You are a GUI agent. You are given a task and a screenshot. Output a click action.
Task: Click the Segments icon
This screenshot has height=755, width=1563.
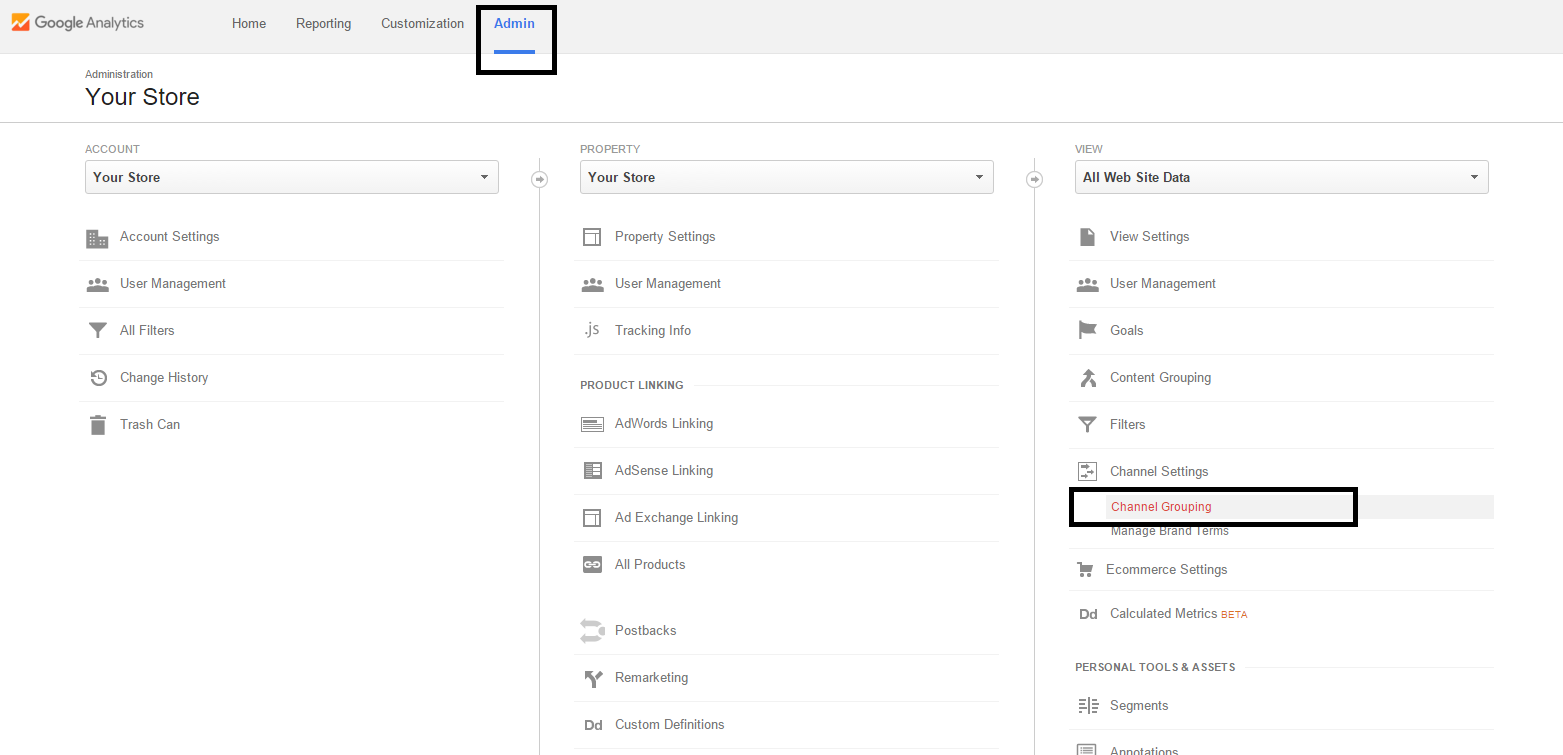pos(1088,706)
